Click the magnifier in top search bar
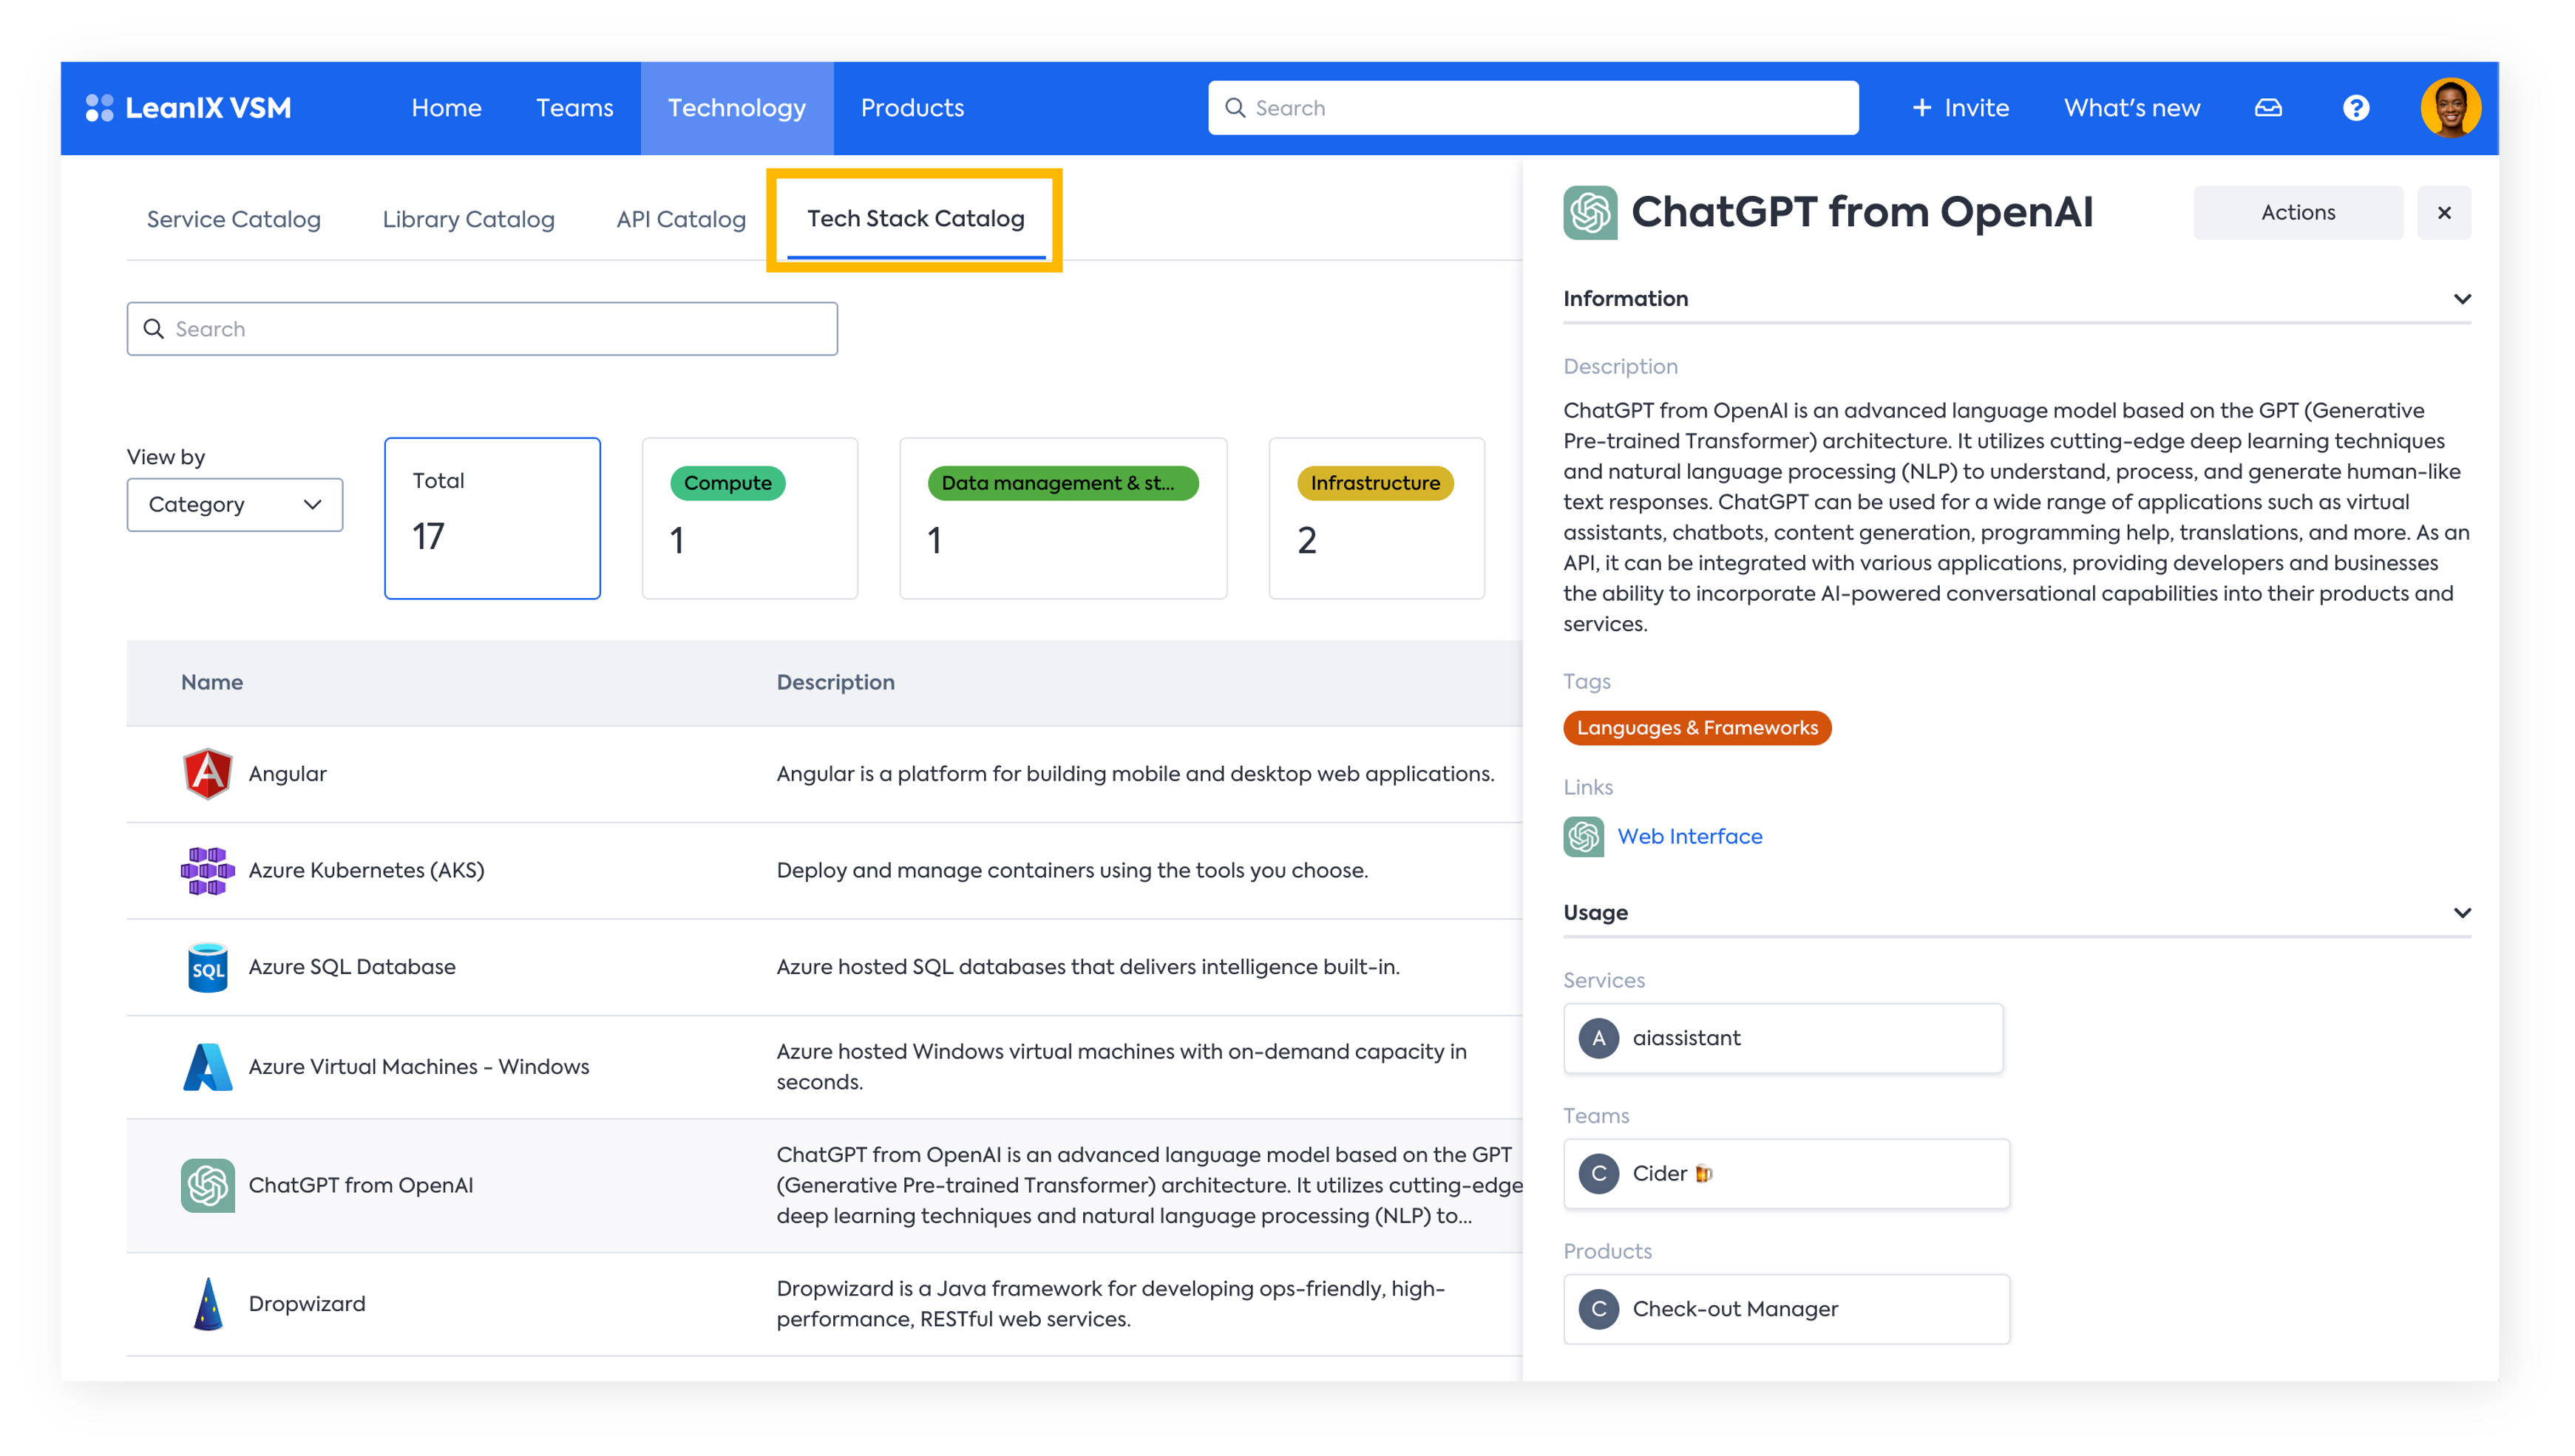Viewport: 2575px width, 1456px height. point(1235,108)
